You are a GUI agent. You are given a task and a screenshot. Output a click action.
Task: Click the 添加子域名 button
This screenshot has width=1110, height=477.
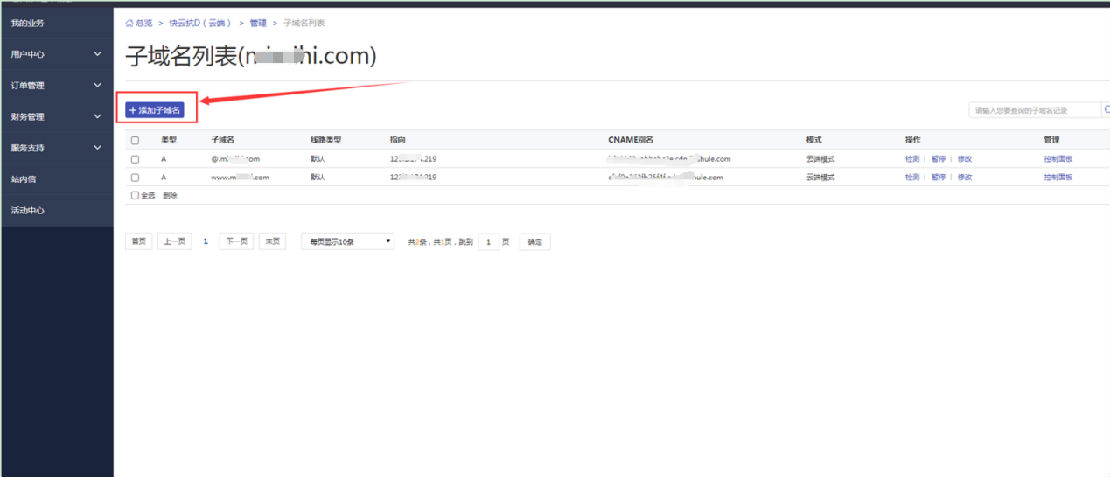click(x=155, y=110)
